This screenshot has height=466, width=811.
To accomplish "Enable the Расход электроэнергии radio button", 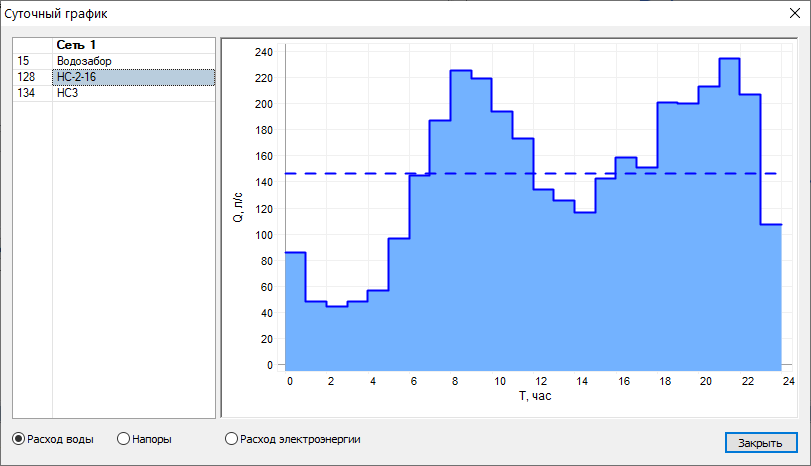I will click(232, 438).
